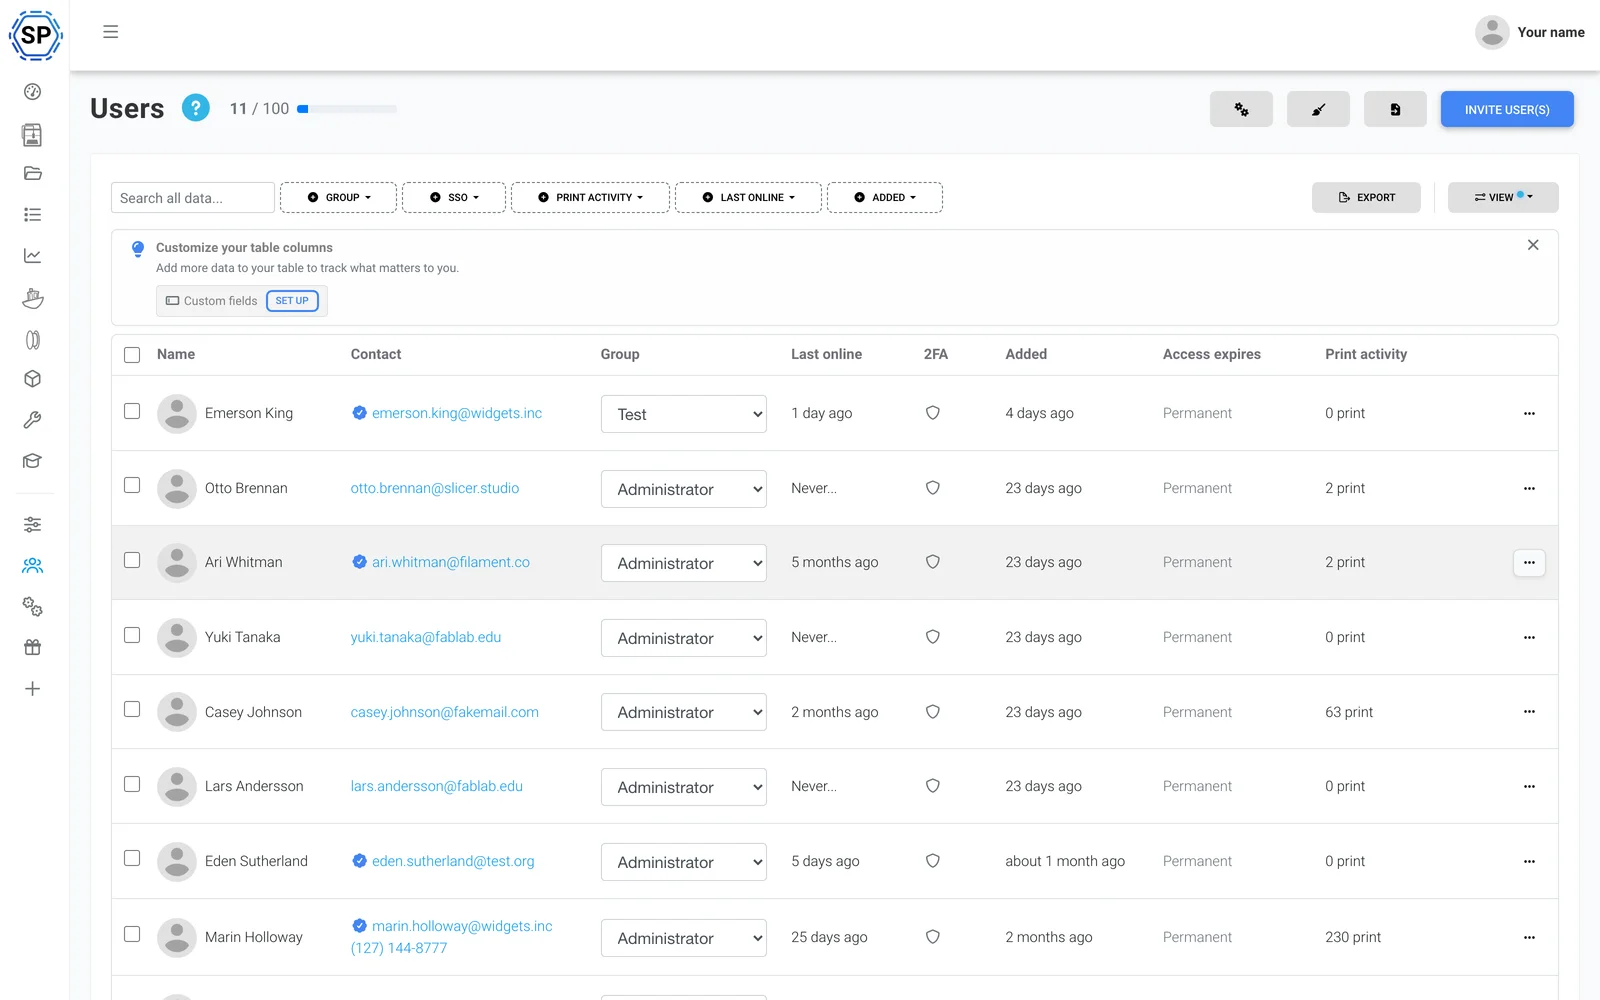Open the gift icon in sidebar
The height and width of the screenshot is (1000, 1600).
pos(33,647)
